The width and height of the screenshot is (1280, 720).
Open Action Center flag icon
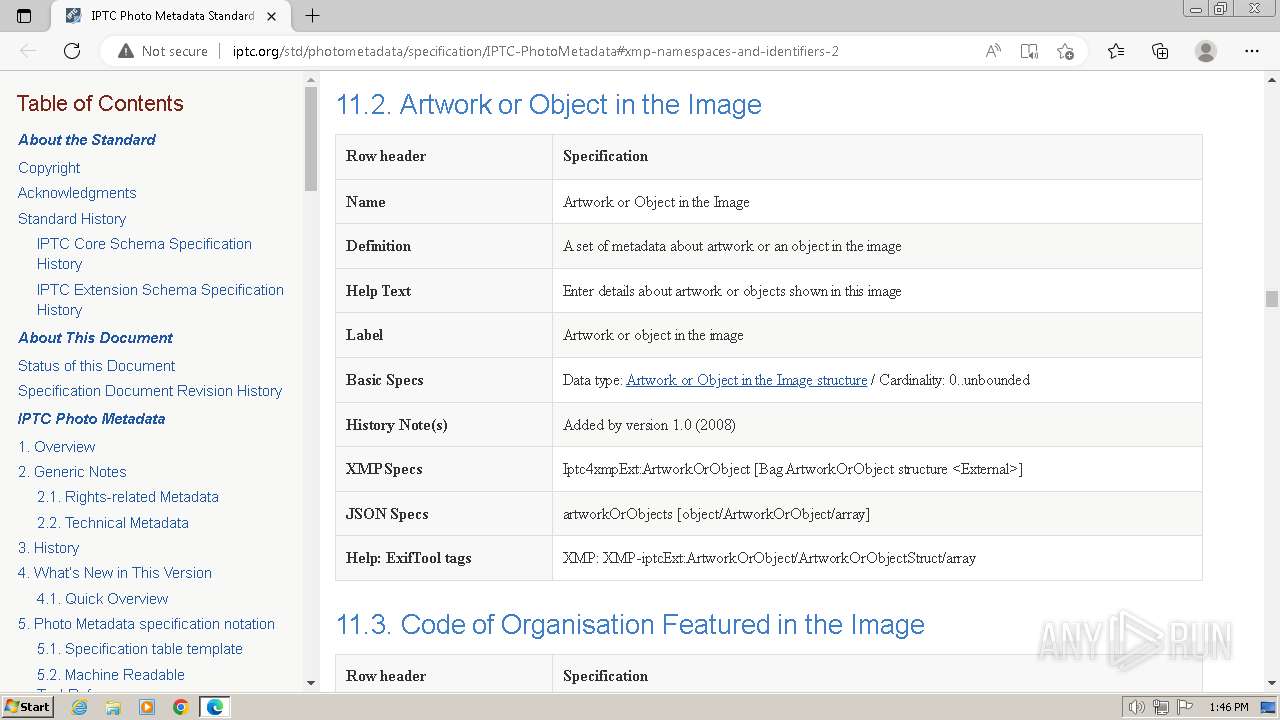coord(1184,707)
